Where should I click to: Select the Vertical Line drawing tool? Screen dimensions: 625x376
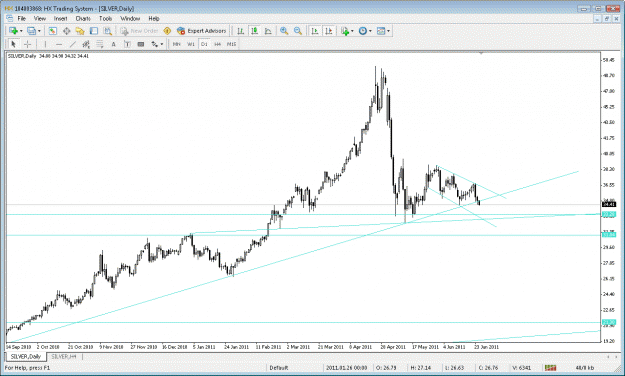click(x=45, y=44)
